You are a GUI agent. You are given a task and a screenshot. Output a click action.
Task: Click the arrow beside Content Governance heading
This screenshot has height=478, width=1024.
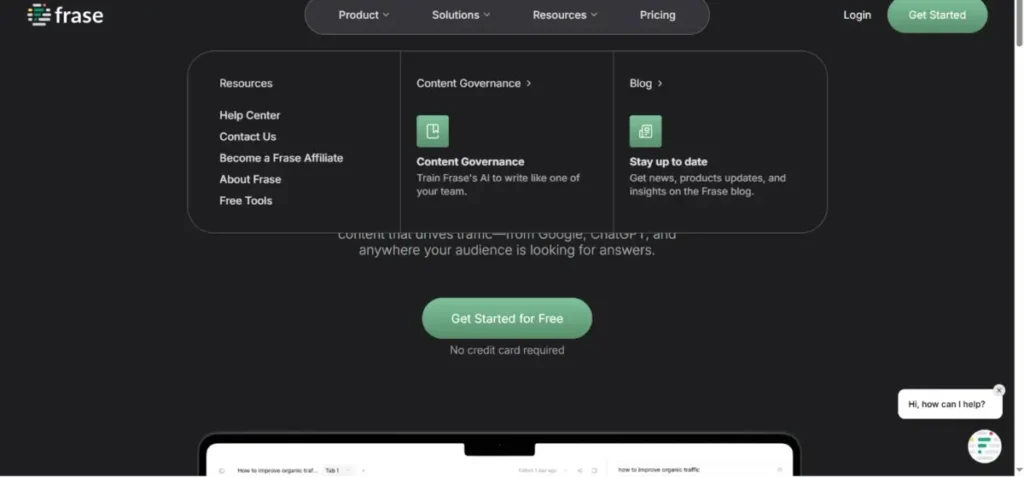[529, 84]
